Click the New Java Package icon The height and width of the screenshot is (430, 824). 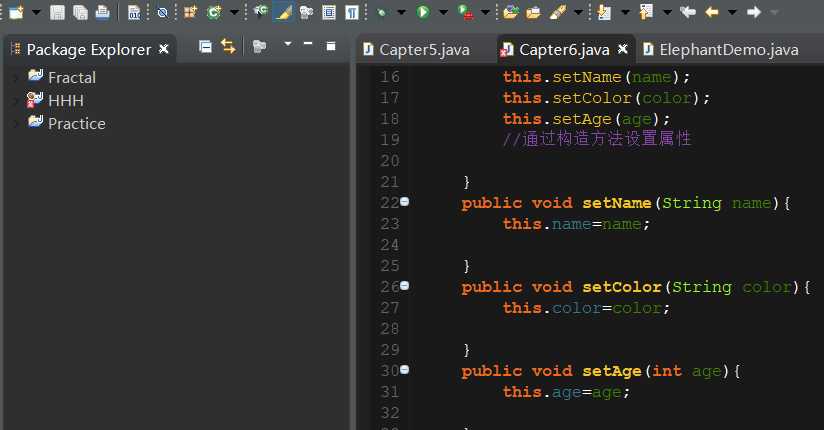(x=190, y=12)
